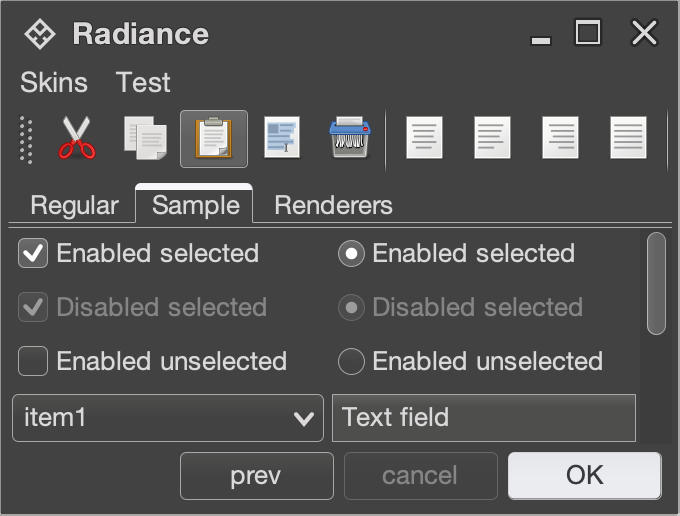This screenshot has height=516, width=680.
Task: Click the Paste clipboard icon
Action: tap(213, 138)
